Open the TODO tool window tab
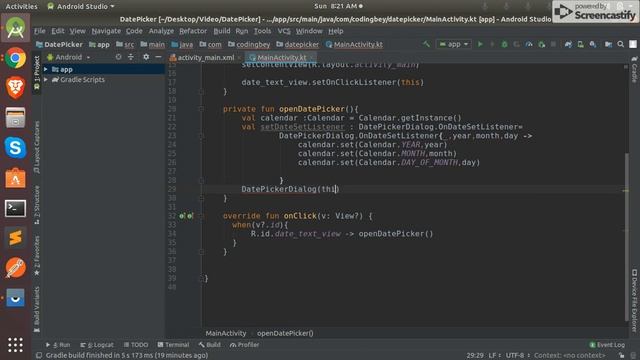The height and width of the screenshot is (360, 640). click(x=136, y=345)
